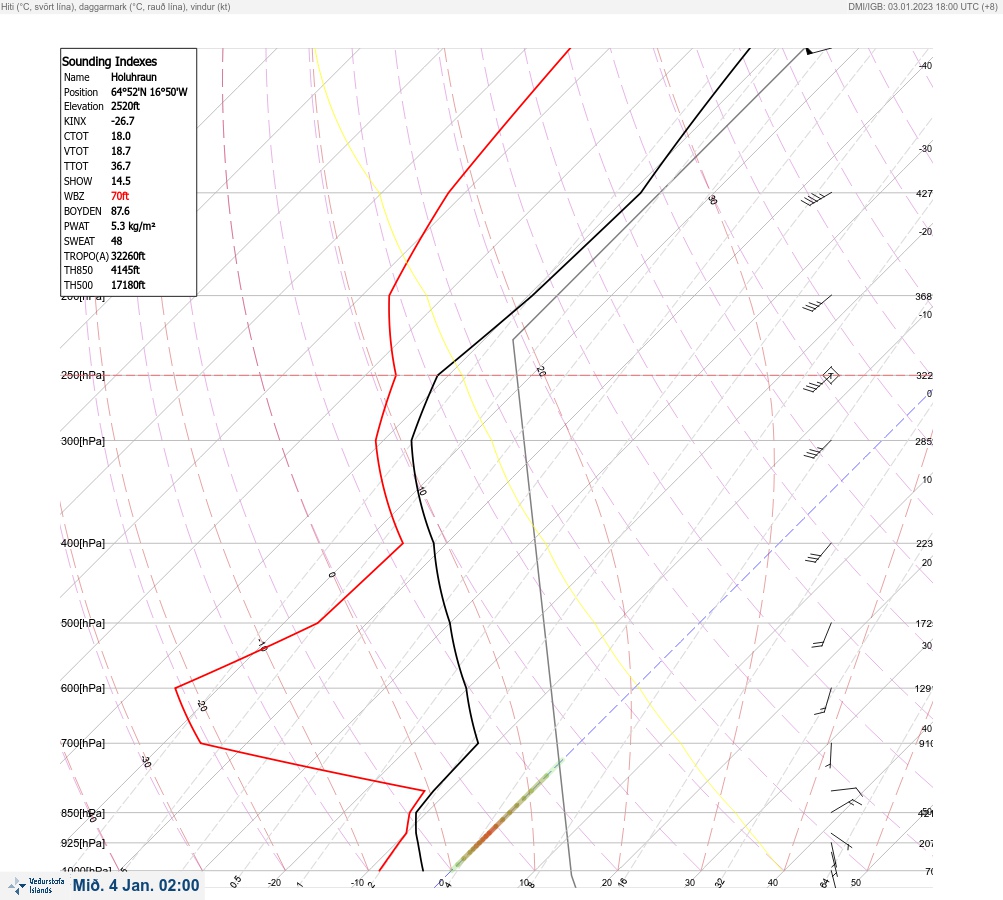1003x900 pixels.
Task: Click the wind barb at 600 hPa
Action: 824,701
